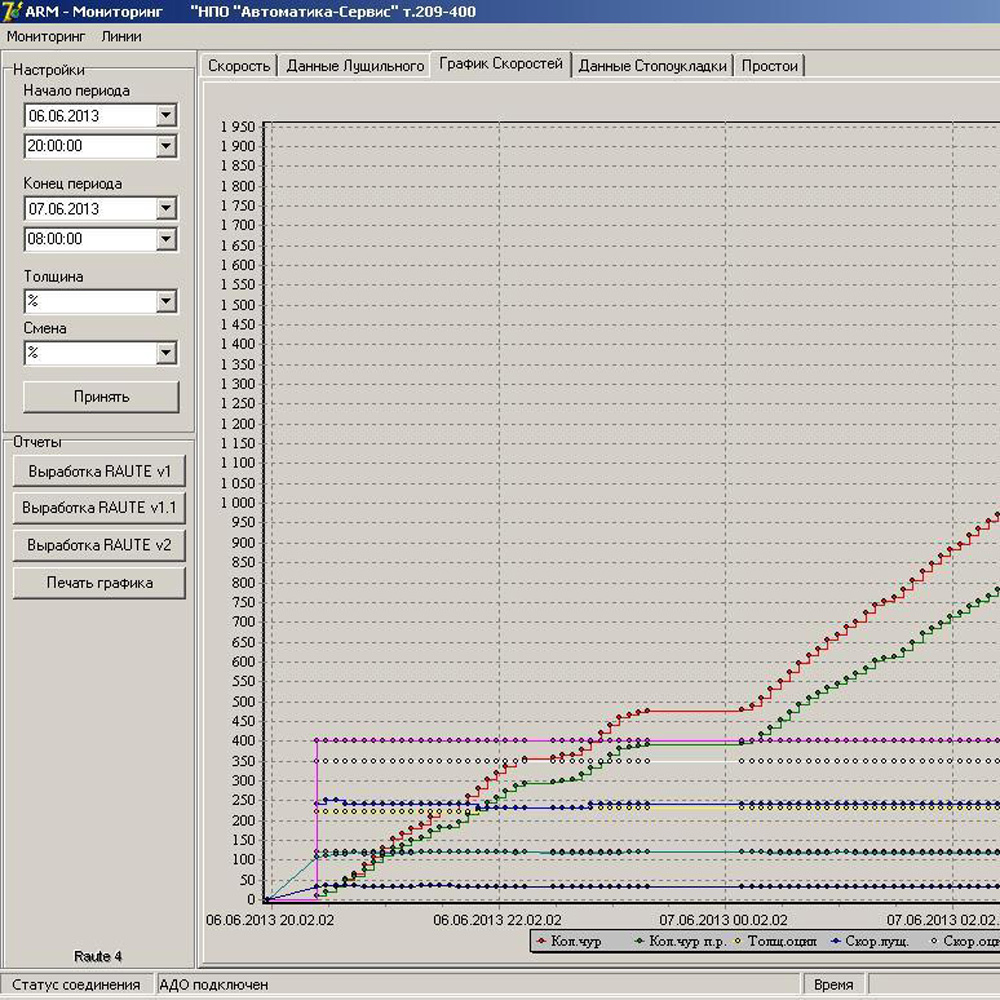Click the Статус соединения status bar label
Viewport: 1000px width, 1000px height.
tap(76, 985)
